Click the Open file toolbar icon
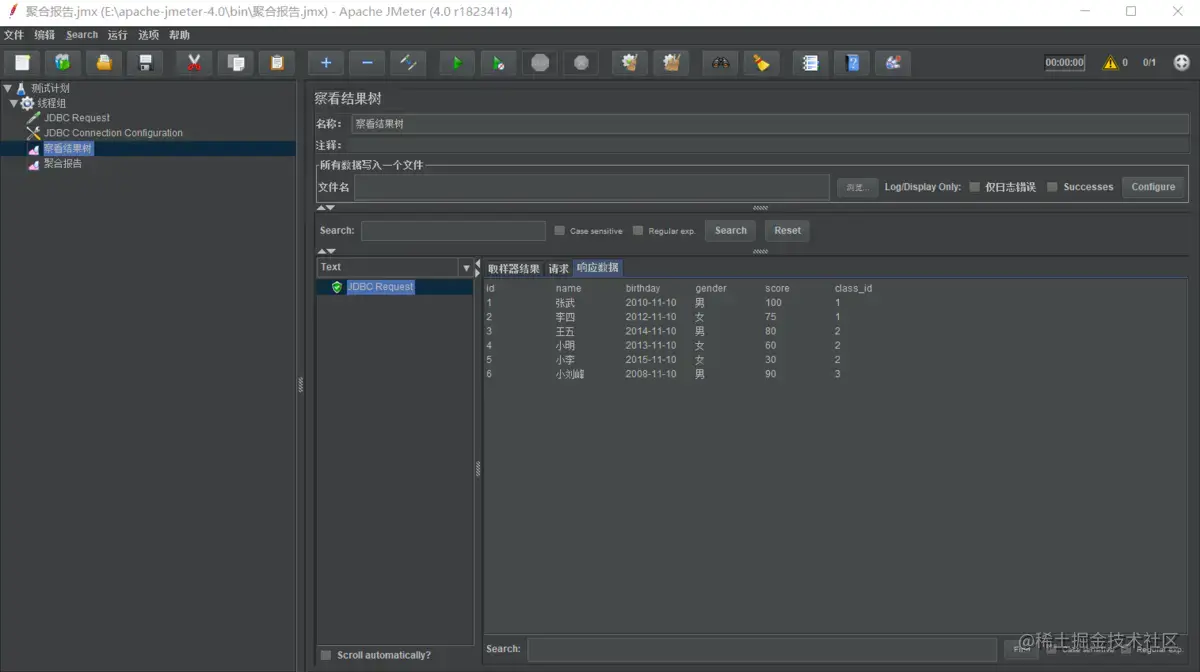The height and width of the screenshot is (672, 1200). coord(103,63)
